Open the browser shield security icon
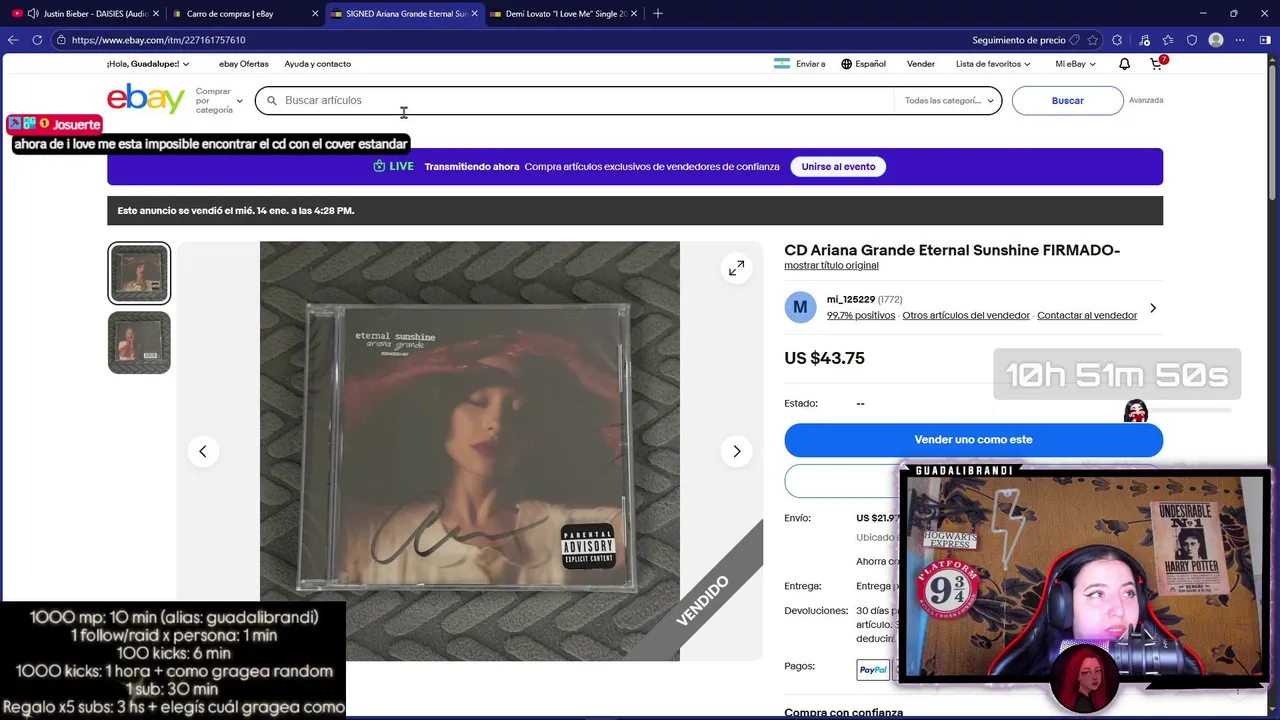Screen dimensions: 1280x720 coord(1192,40)
